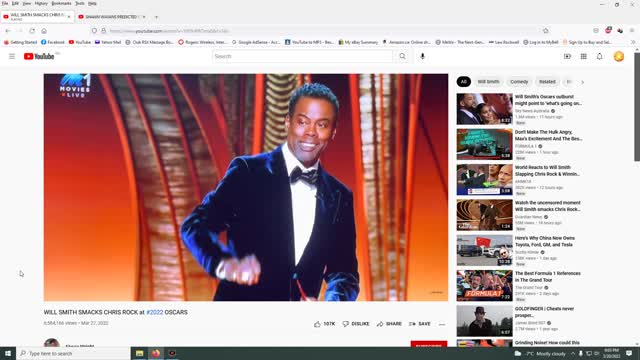Open a new tab with plus button
Screen dimensions: 640x360
156,17
